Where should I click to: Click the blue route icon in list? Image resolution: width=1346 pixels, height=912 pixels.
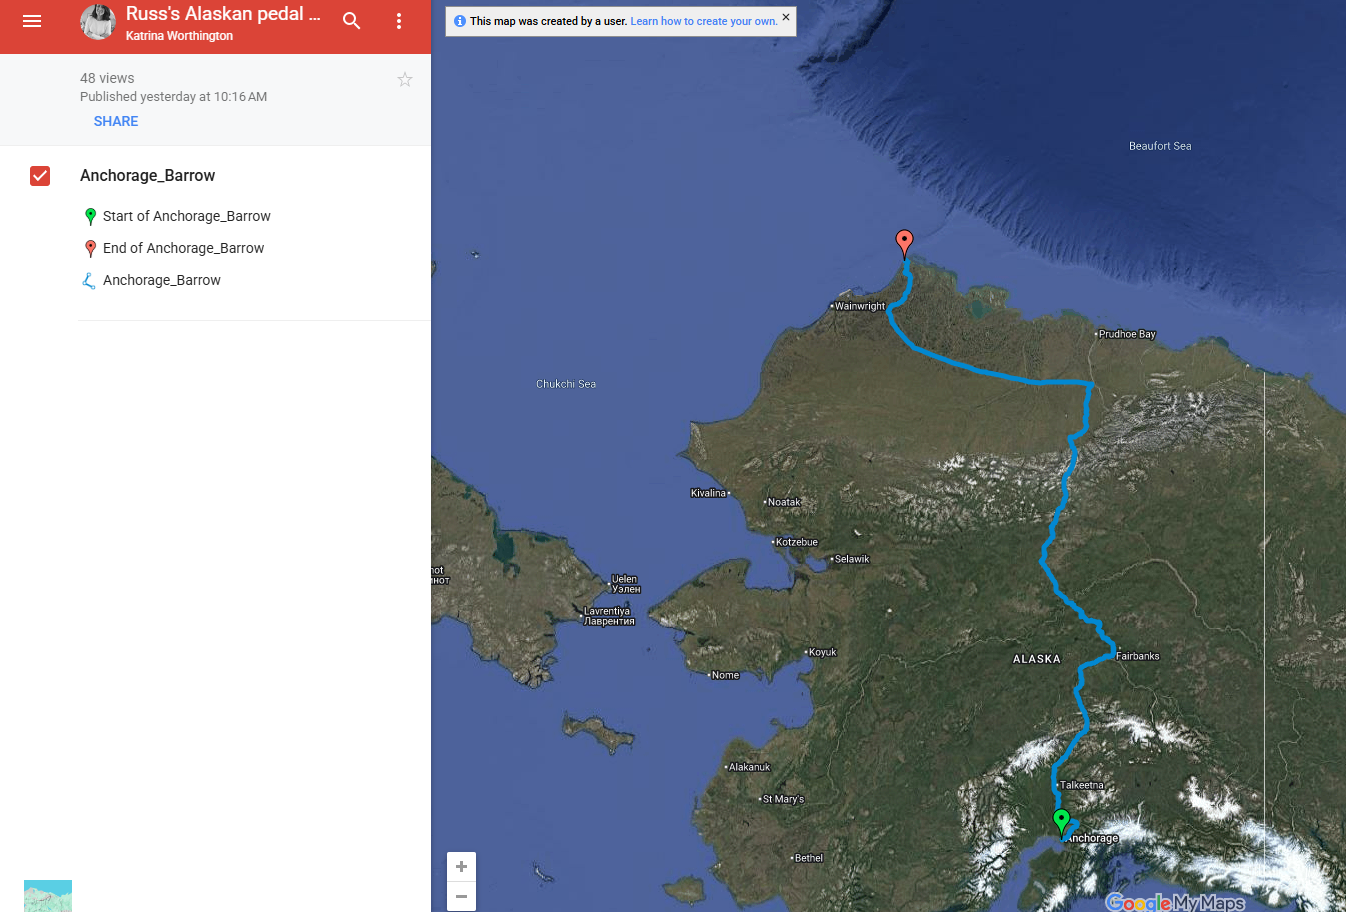(89, 281)
